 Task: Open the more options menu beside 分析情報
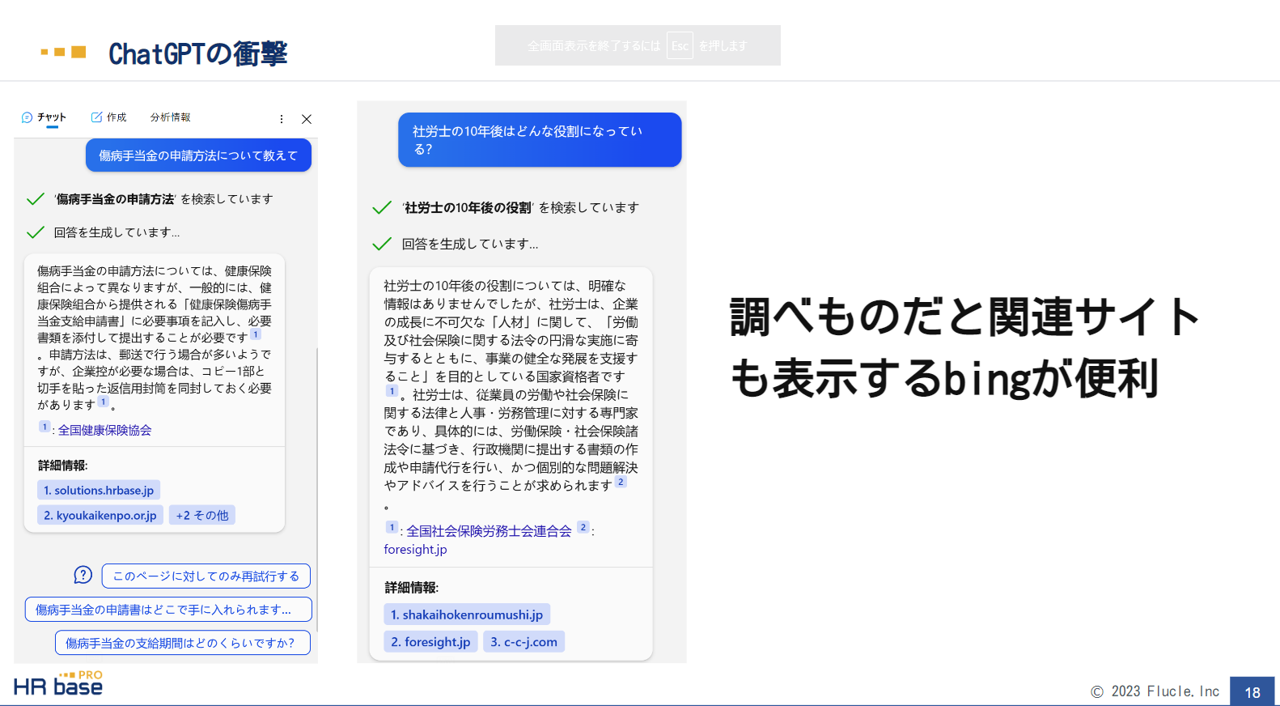pyautogui.click(x=281, y=119)
